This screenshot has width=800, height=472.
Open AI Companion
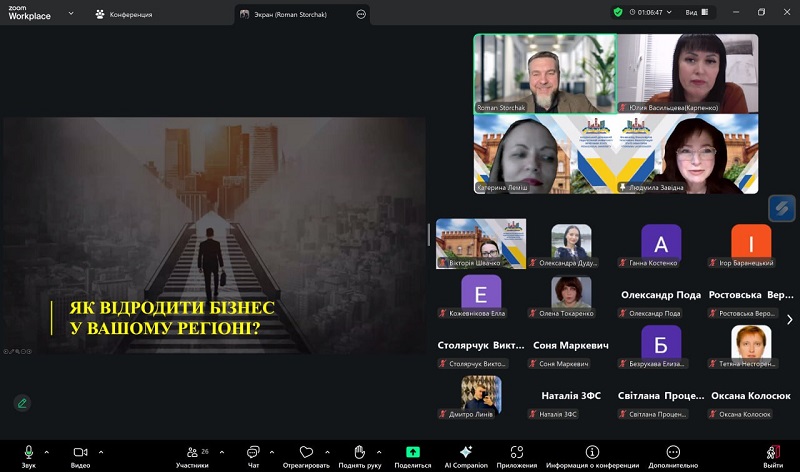(x=465, y=454)
